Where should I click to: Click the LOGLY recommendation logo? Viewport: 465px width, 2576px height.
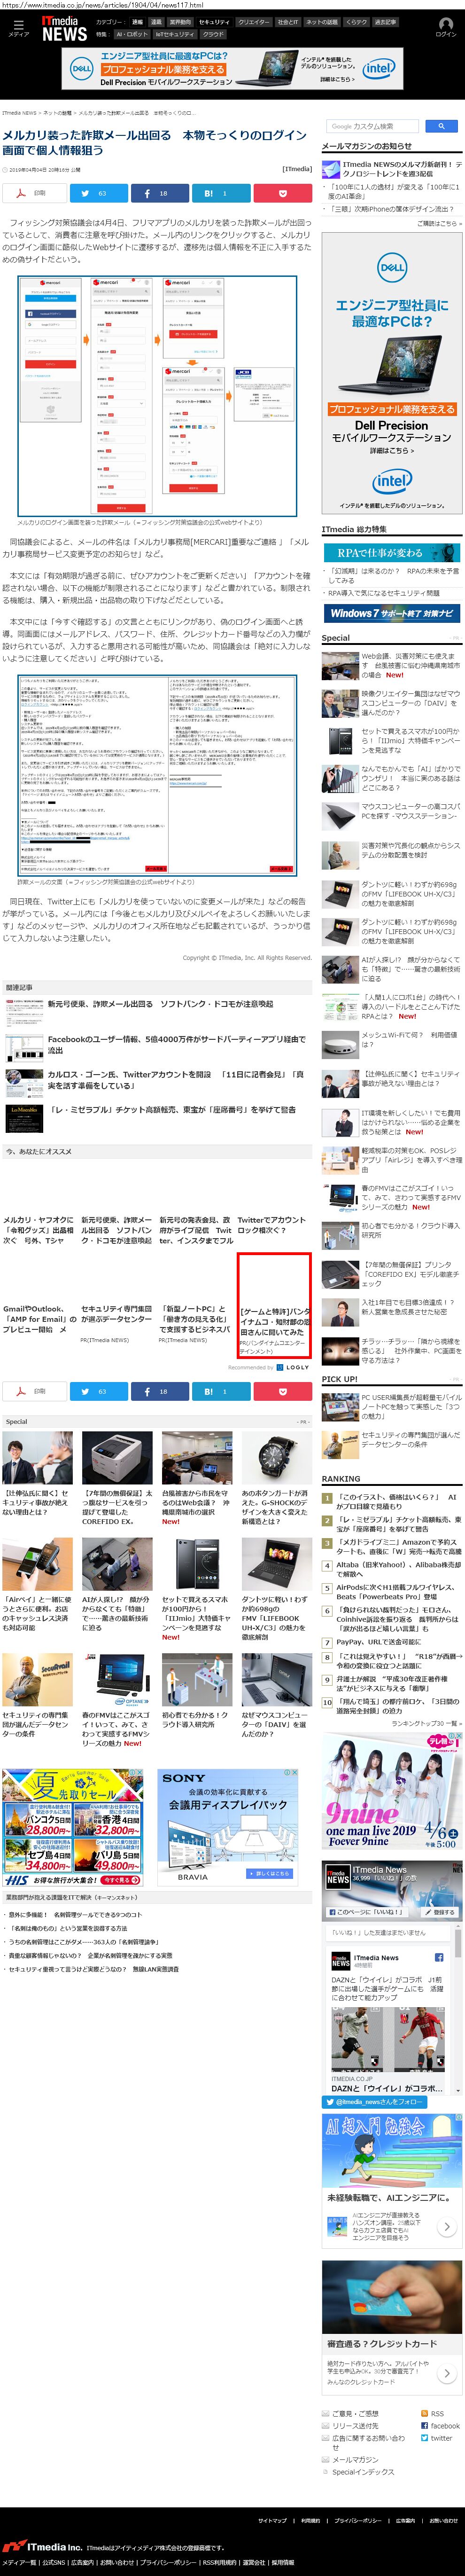[292, 1366]
